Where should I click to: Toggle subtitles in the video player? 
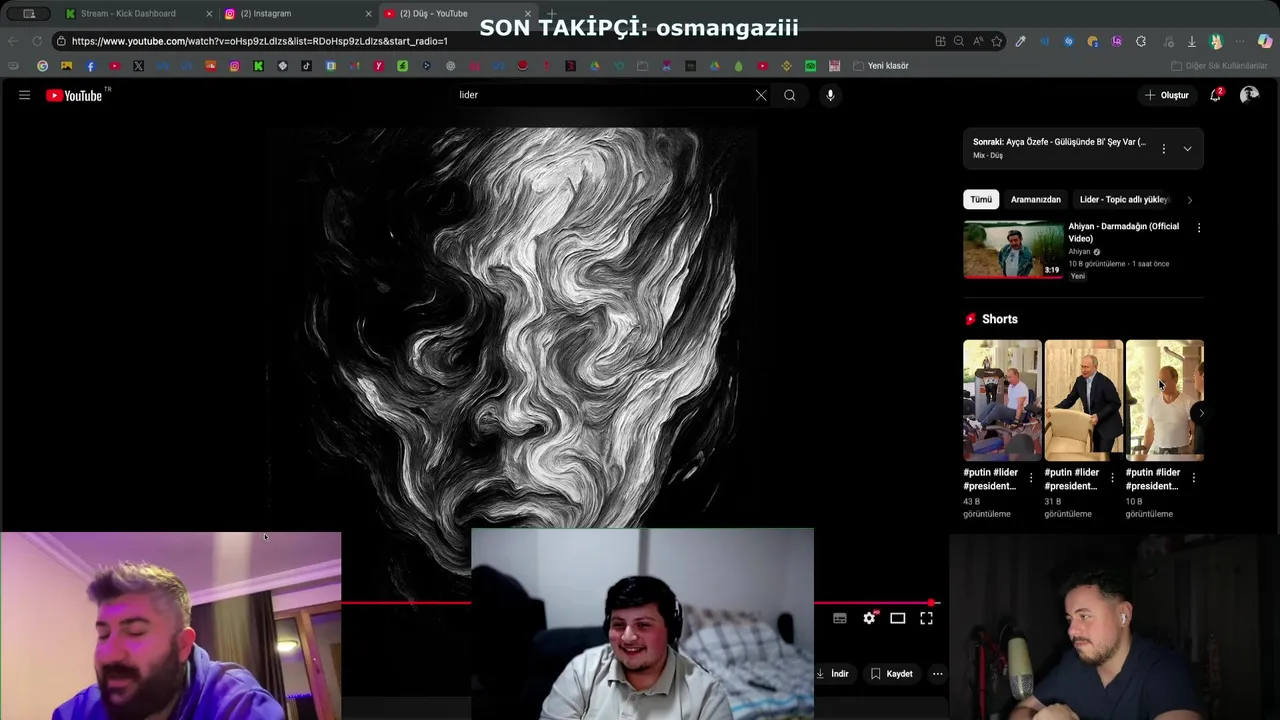coord(840,618)
